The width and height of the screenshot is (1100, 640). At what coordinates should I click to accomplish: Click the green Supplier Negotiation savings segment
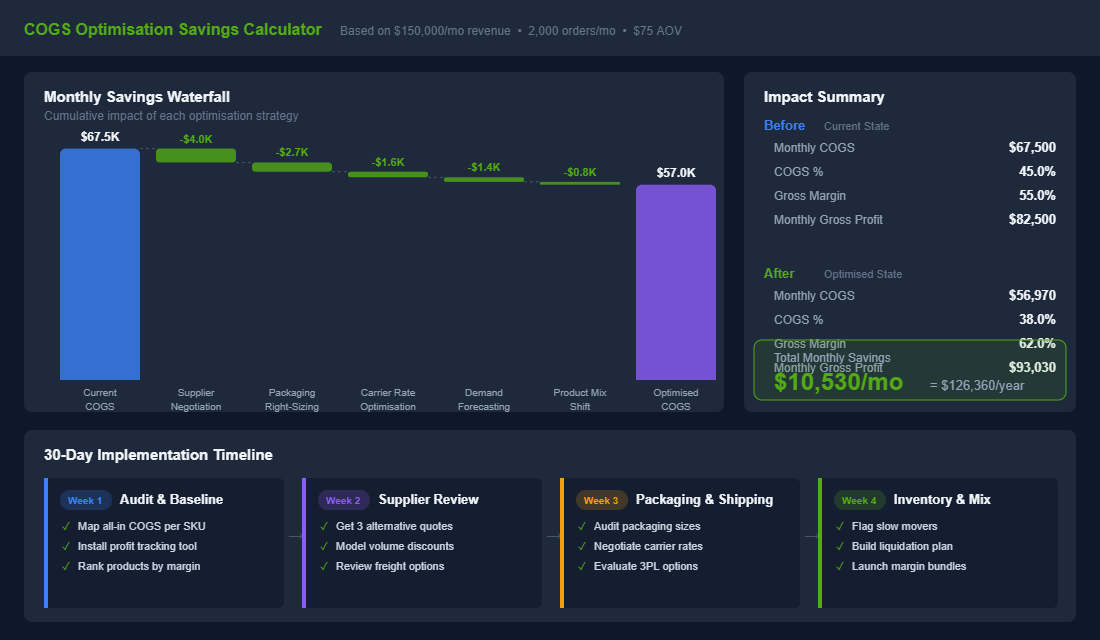pos(196,155)
